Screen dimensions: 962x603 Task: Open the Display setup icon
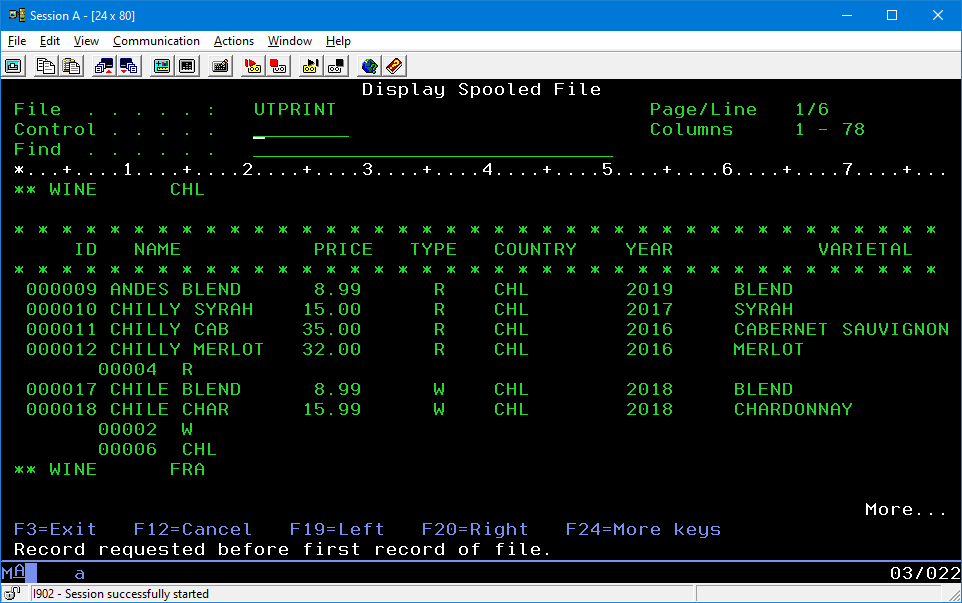pyautogui.click(x=162, y=66)
